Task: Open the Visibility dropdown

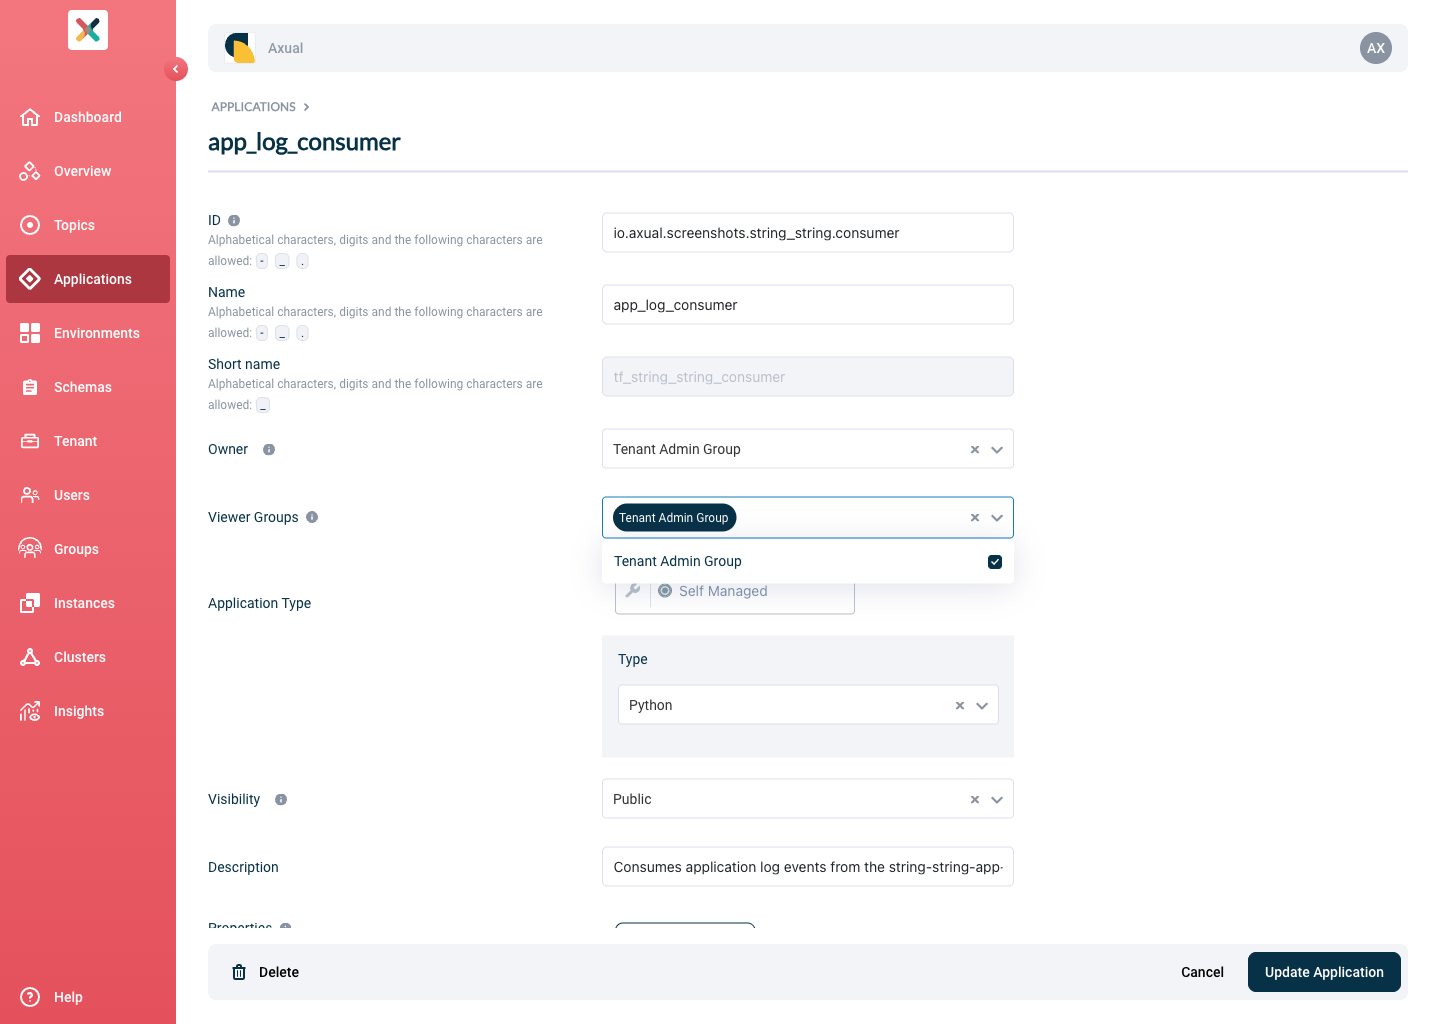Action: click(x=997, y=800)
